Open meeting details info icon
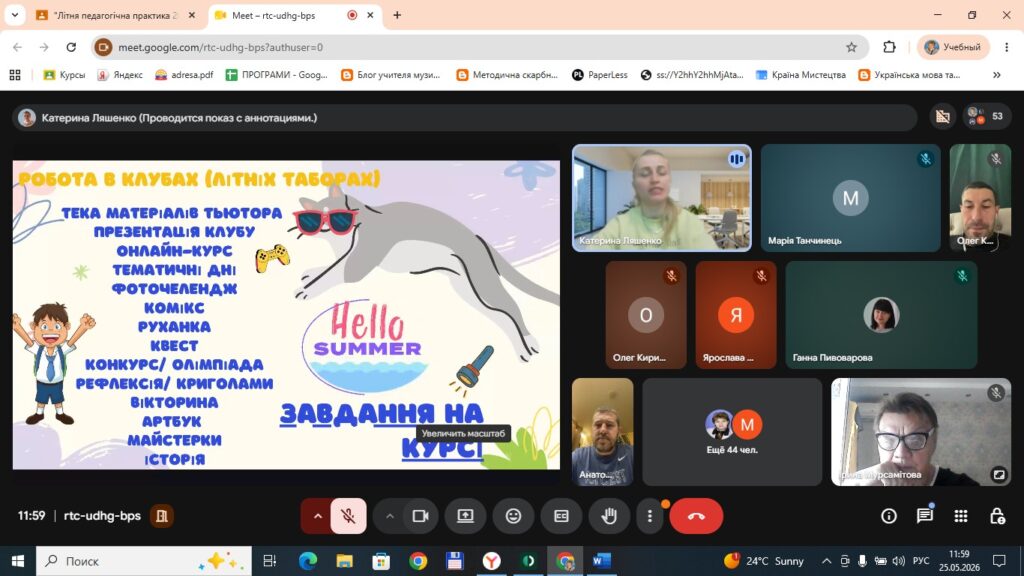The height and width of the screenshot is (576, 1024). point(889,516)
